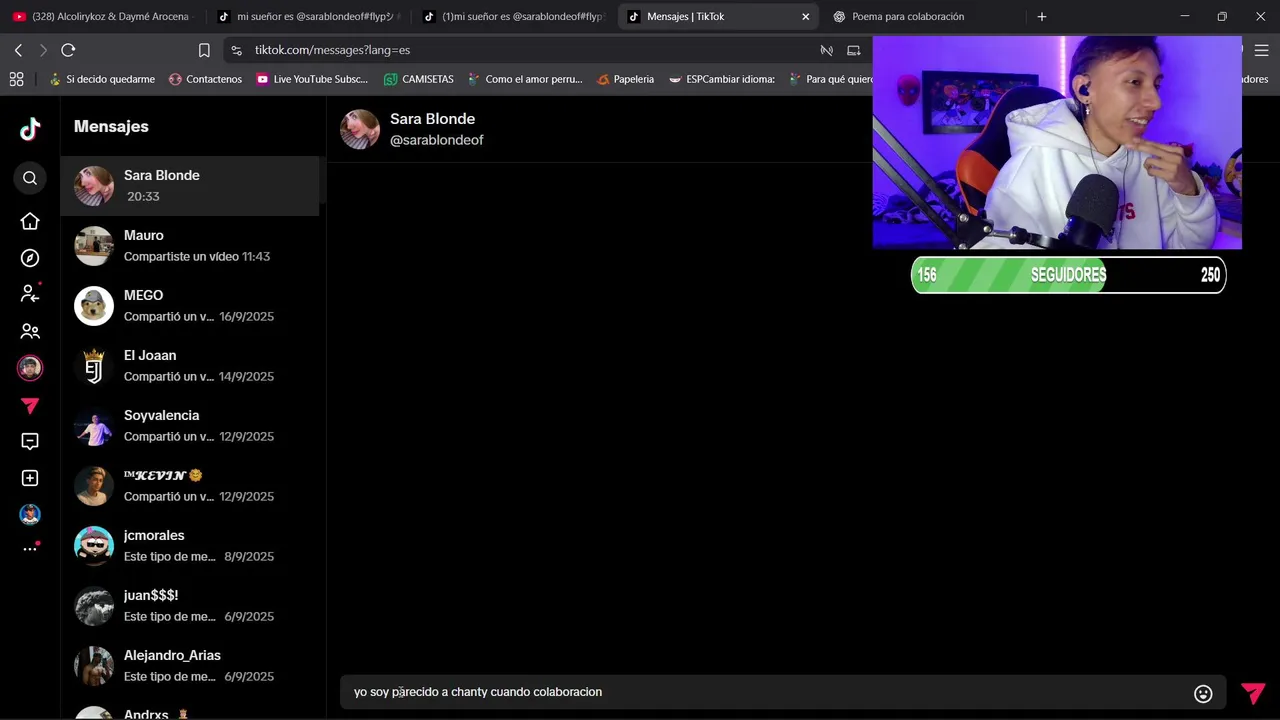Open 'Para qué quiero' bookmark

[830, 79]
